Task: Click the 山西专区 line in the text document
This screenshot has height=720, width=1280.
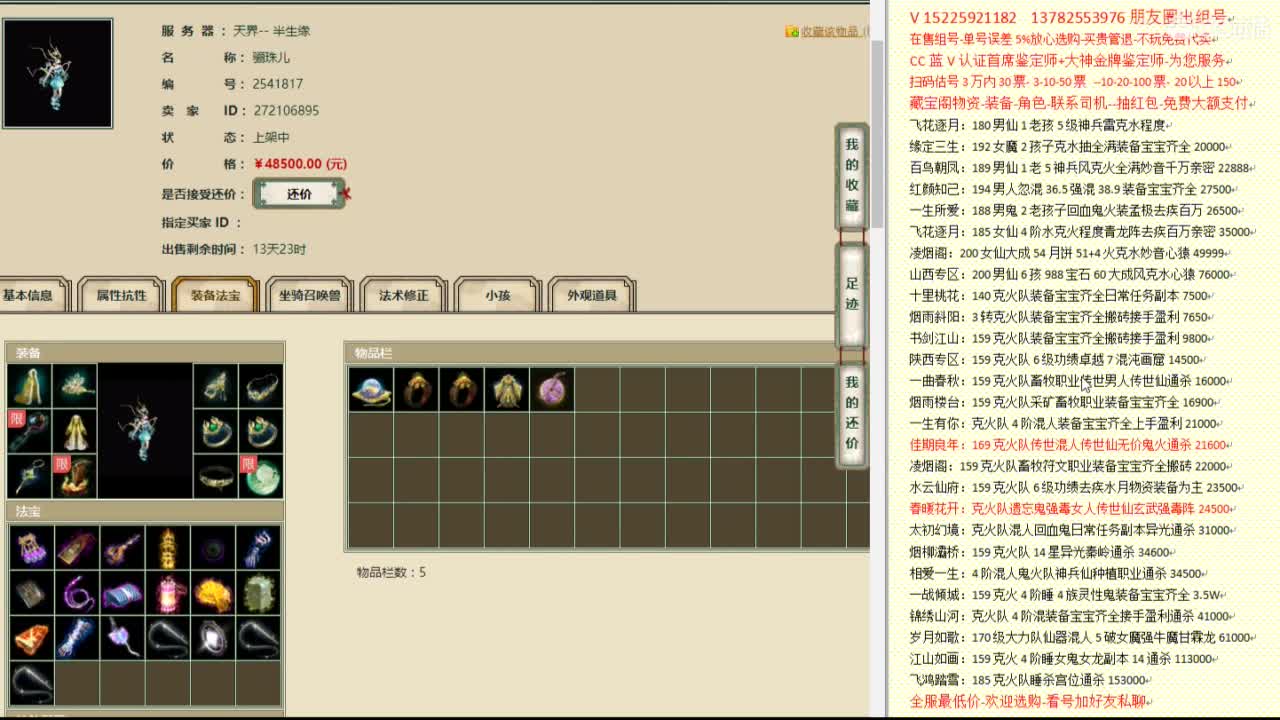Action: [1073, 274]
